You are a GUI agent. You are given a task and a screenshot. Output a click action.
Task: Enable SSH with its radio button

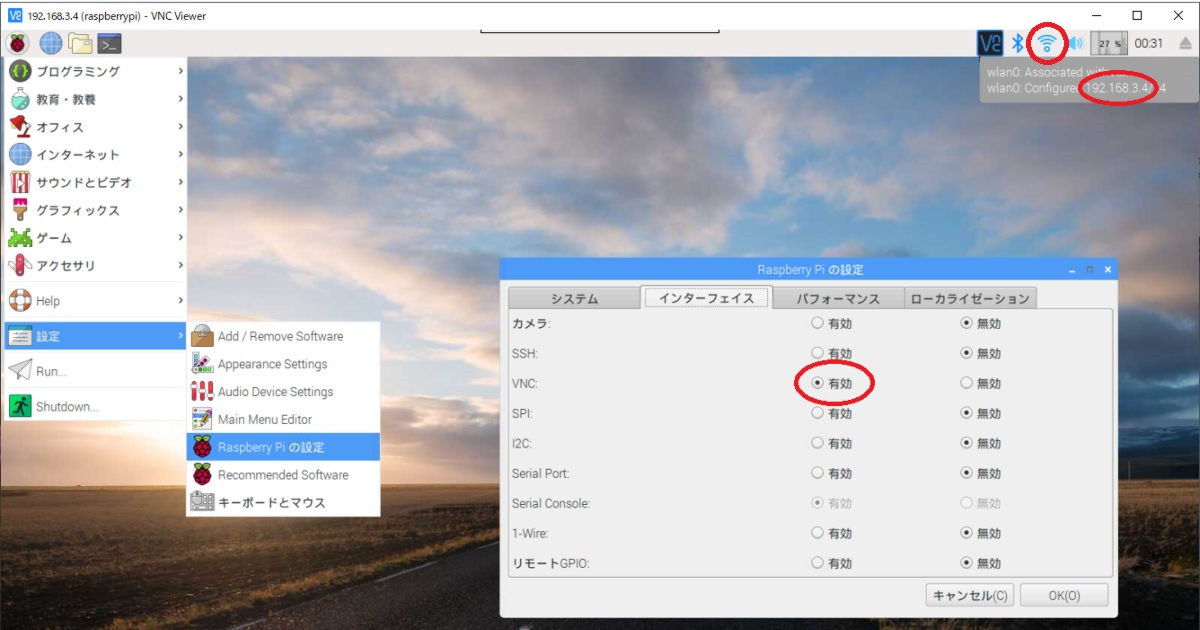816,353
